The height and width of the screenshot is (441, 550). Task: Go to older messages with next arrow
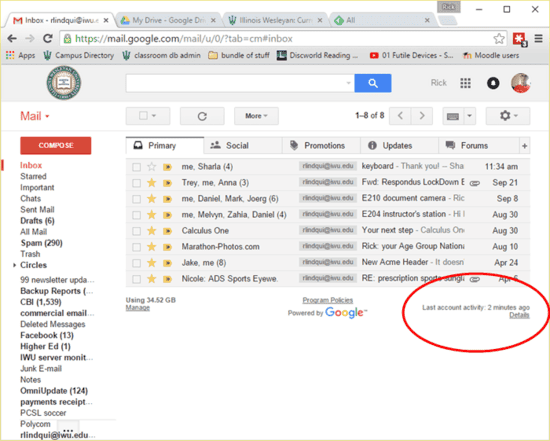[x=422, y=116]
